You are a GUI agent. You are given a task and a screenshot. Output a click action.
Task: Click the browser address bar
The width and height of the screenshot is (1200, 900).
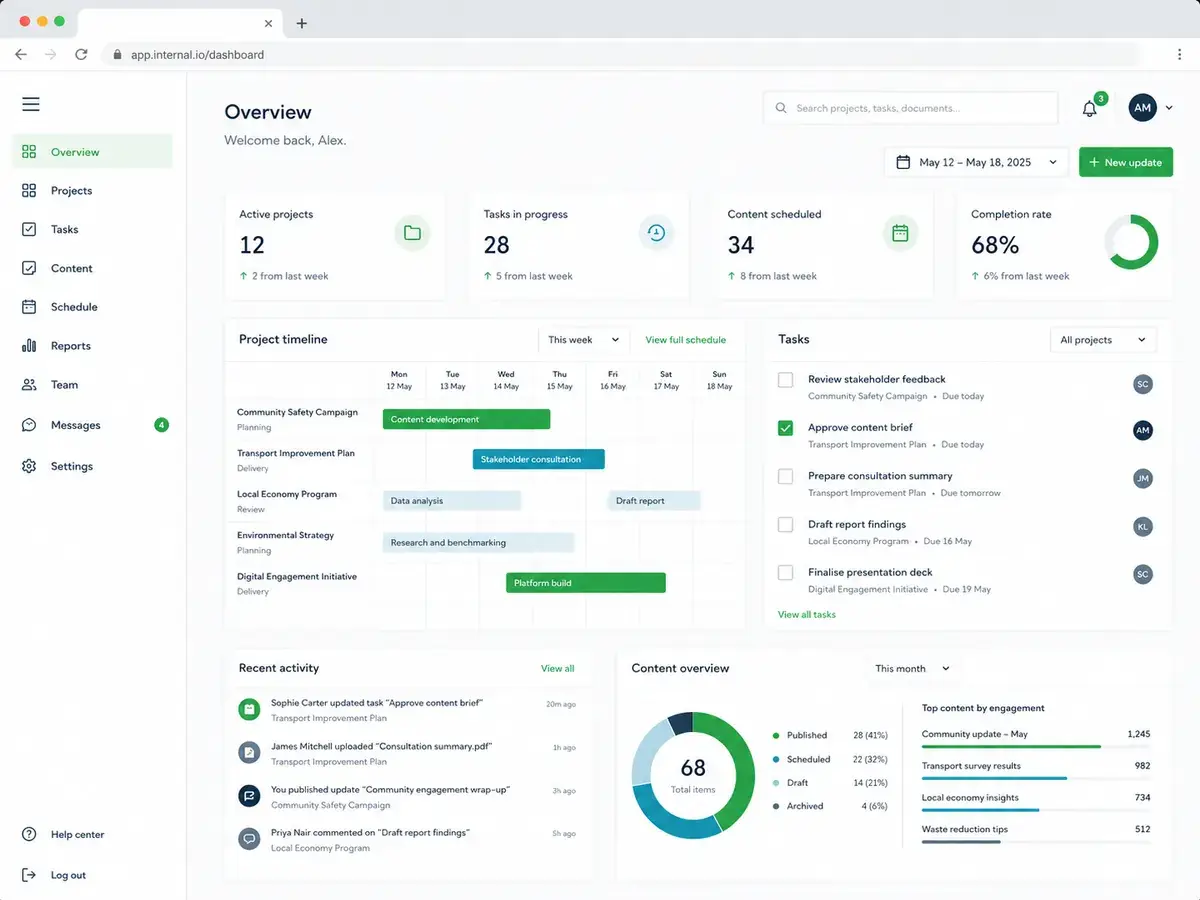[x=620, y=55]
